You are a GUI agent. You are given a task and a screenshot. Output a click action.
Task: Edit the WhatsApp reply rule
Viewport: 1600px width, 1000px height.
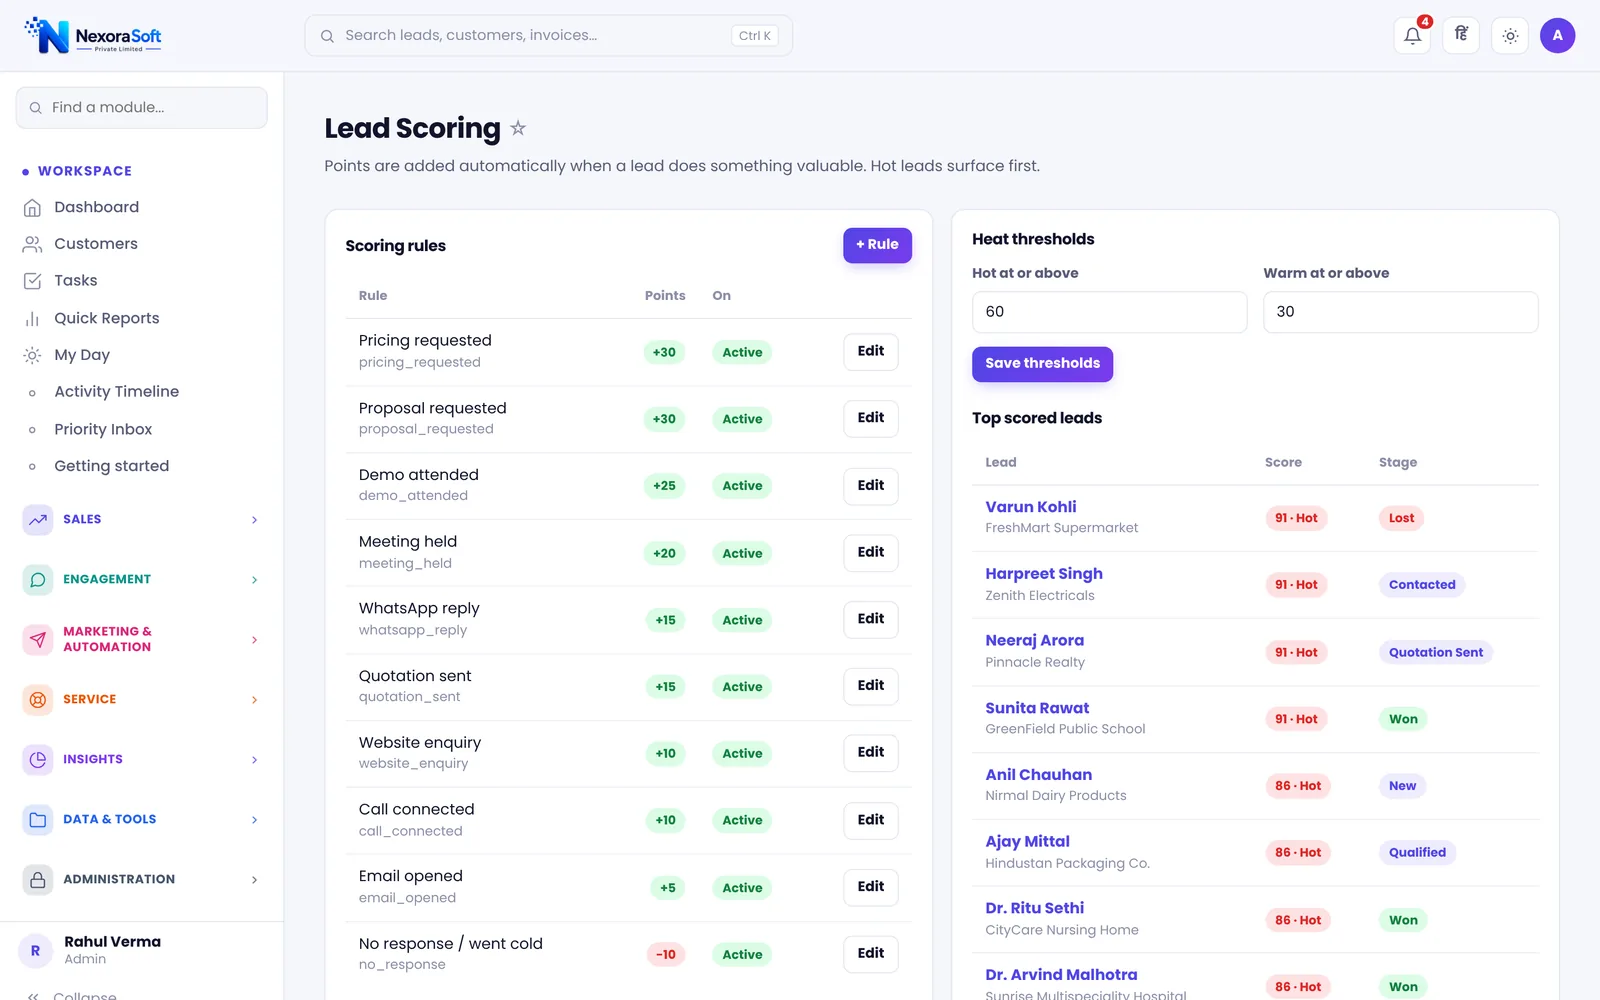(871, 619)
